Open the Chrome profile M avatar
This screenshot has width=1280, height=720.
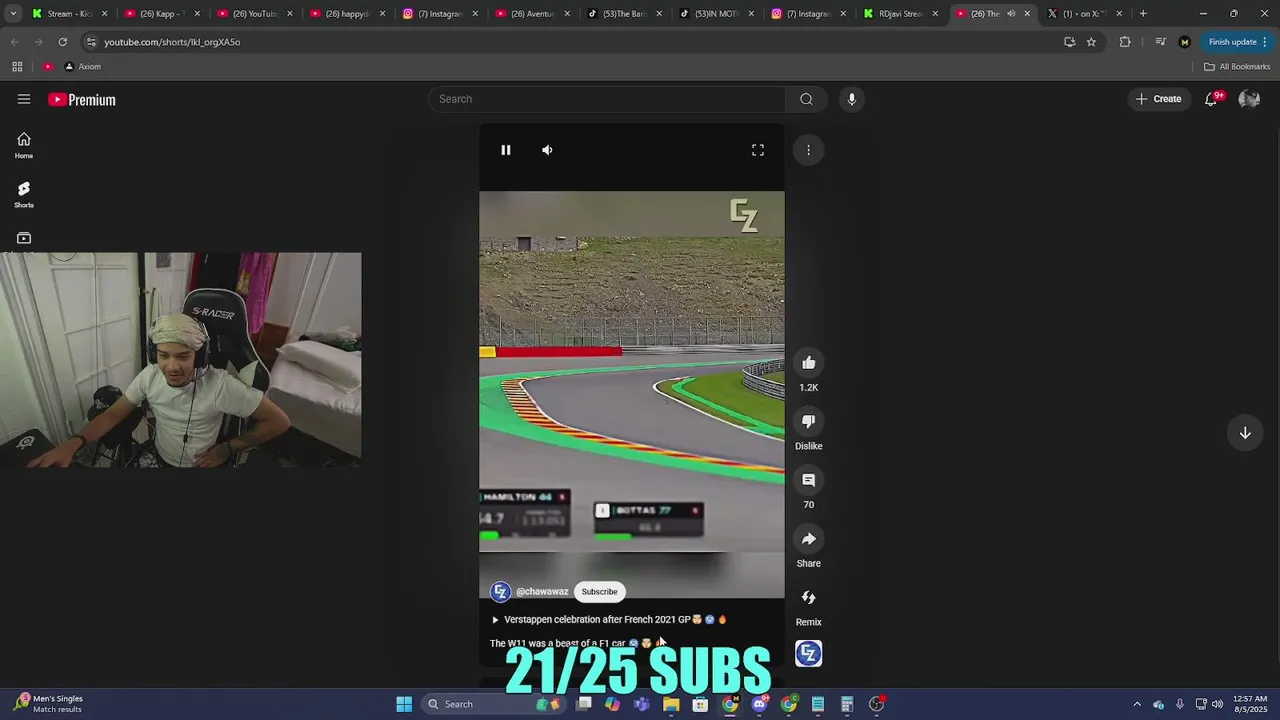point(1185,42)
